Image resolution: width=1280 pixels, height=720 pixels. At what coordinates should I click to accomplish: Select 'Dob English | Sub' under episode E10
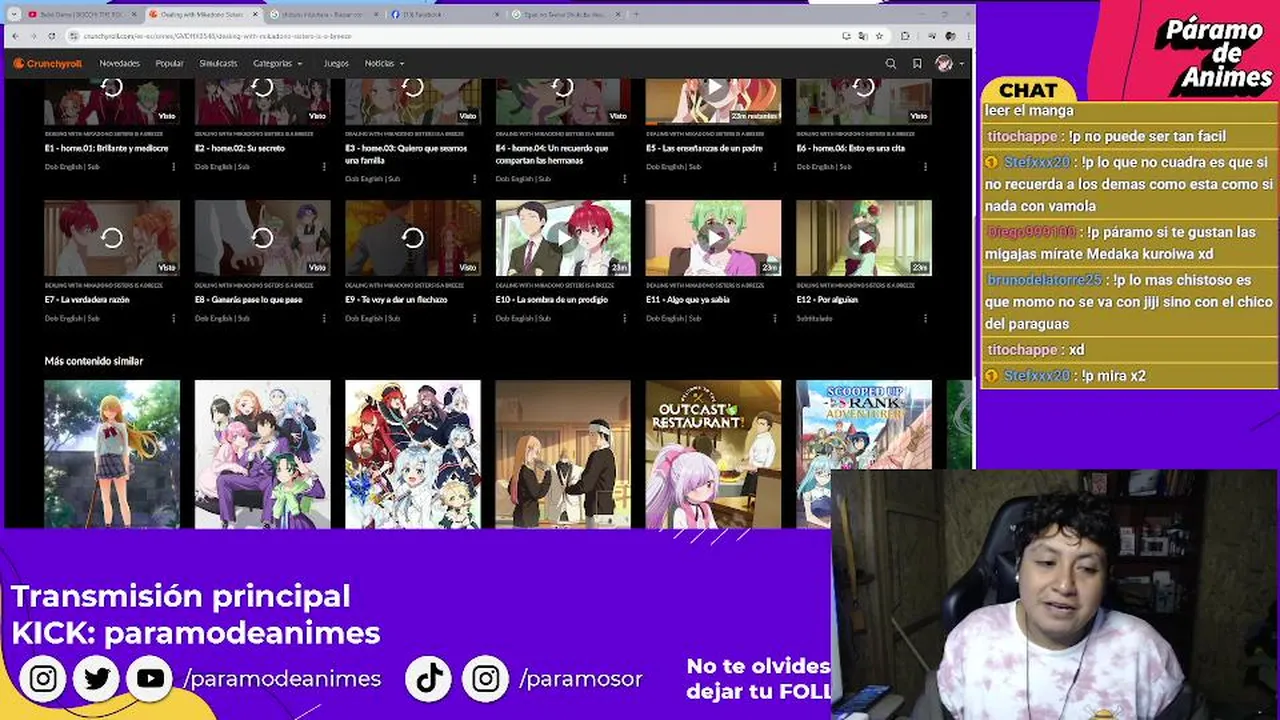coord(523,319)
